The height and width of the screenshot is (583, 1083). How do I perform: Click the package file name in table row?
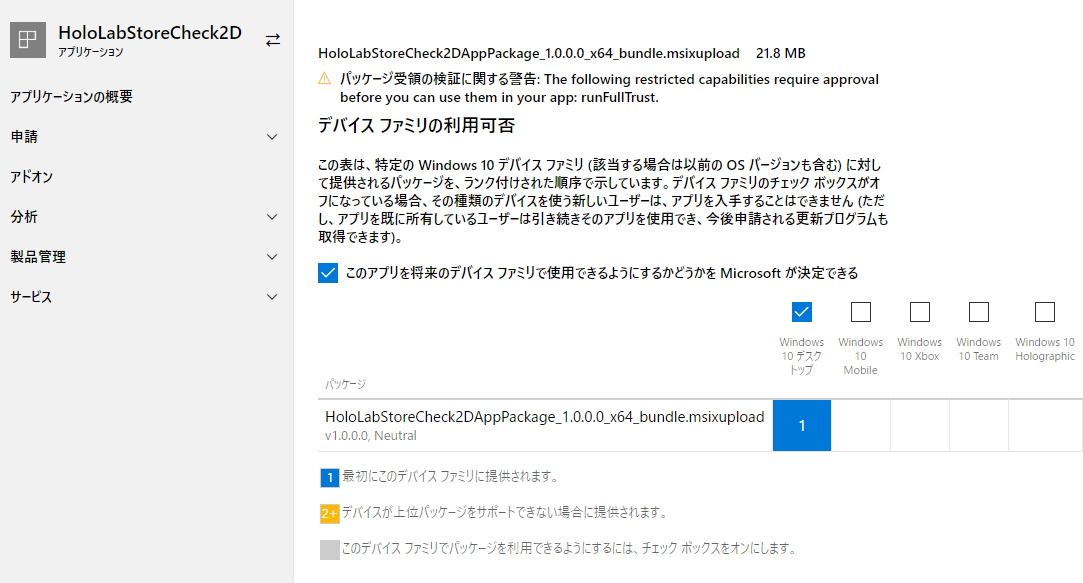click(544, 417)
